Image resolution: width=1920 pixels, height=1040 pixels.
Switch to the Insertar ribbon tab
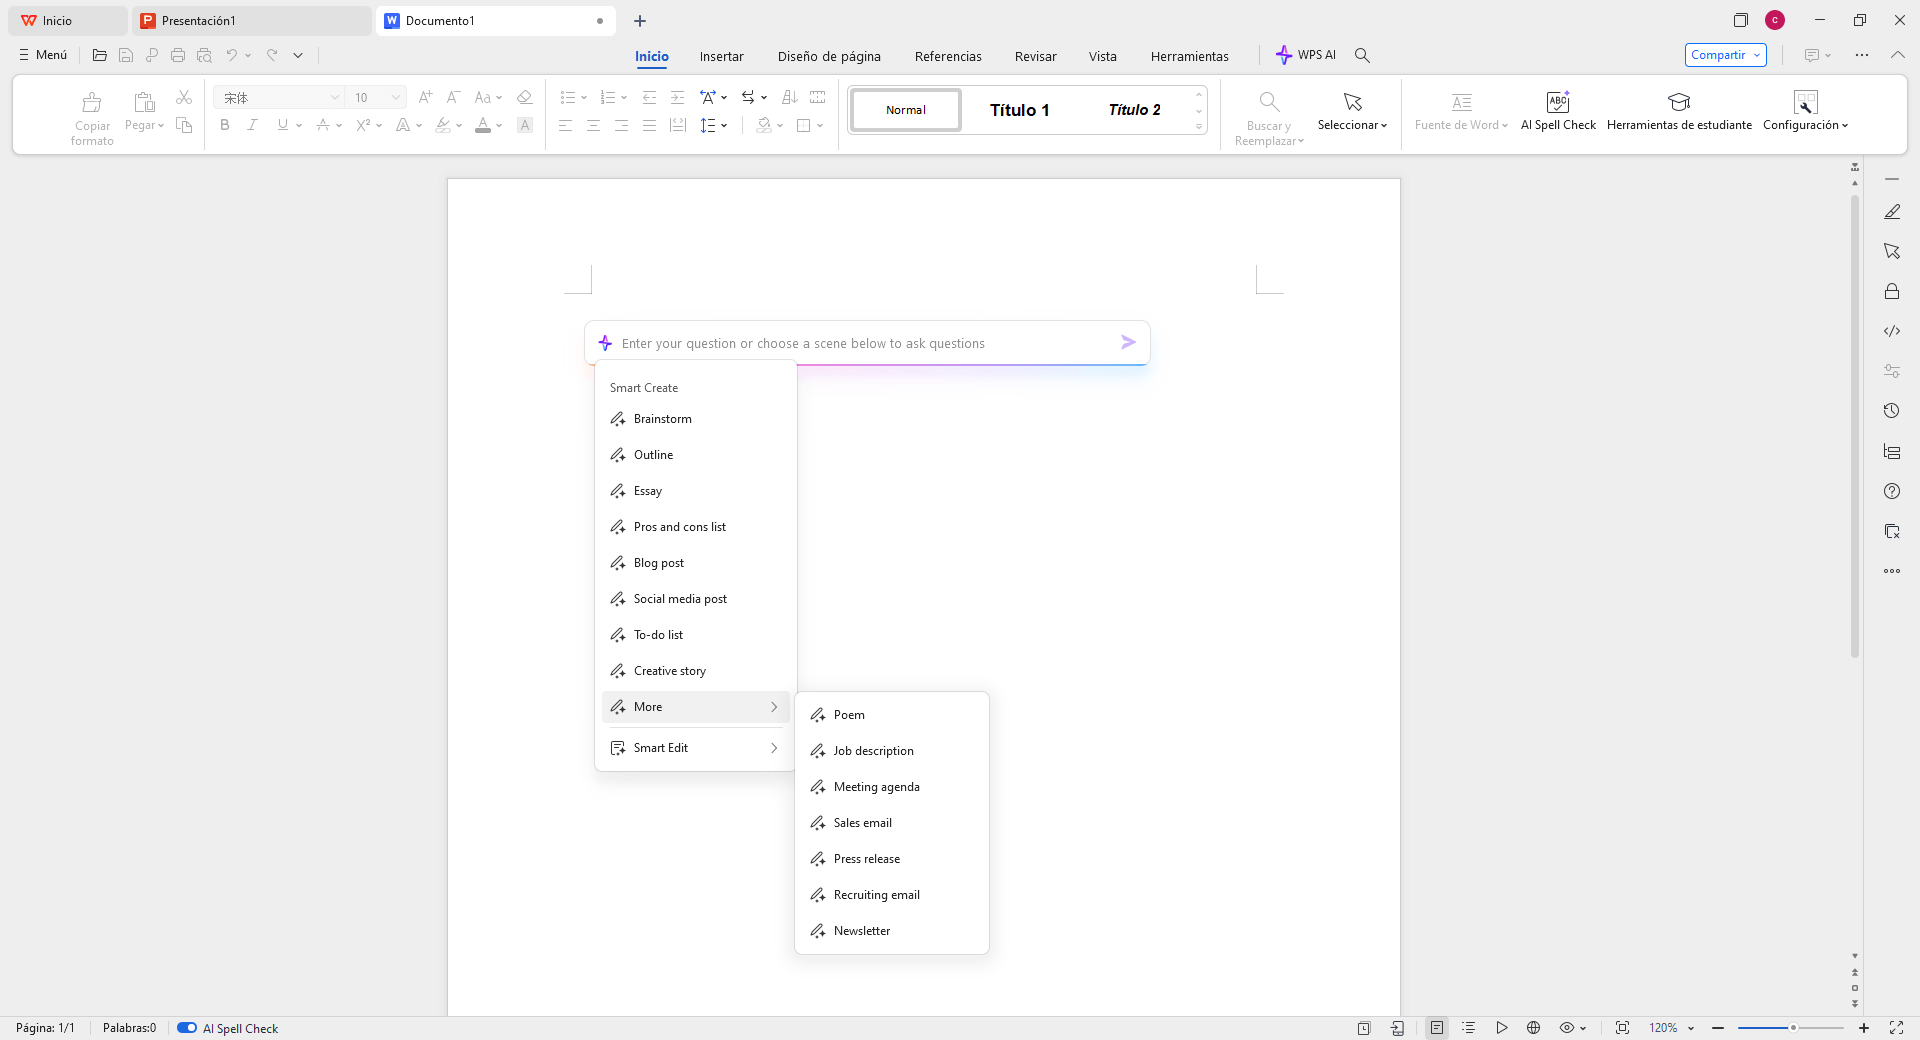(721, 56)
